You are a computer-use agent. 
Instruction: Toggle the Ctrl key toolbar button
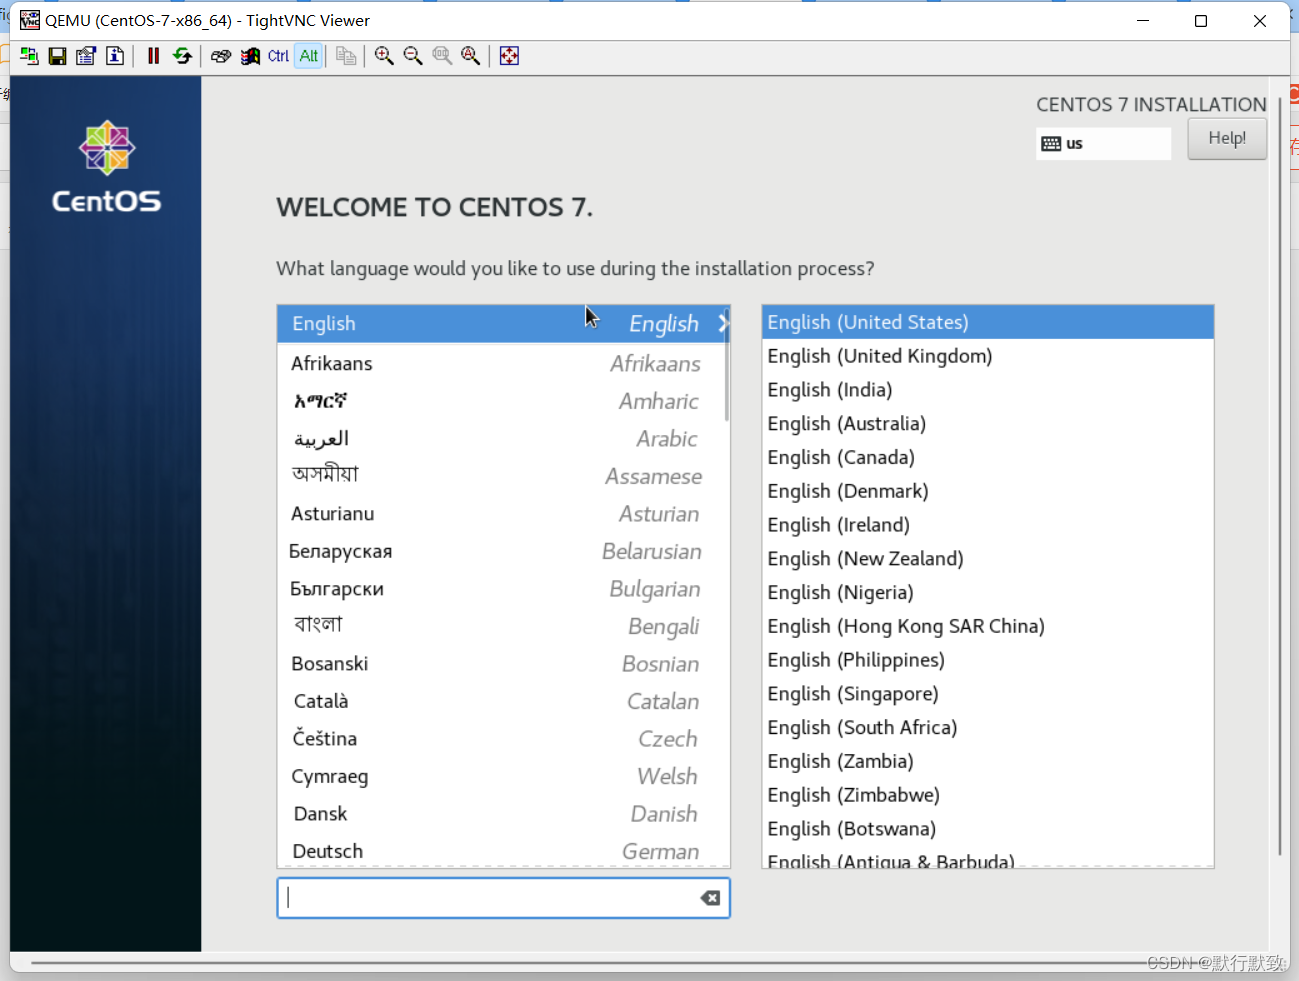click(x=279, y=56)
